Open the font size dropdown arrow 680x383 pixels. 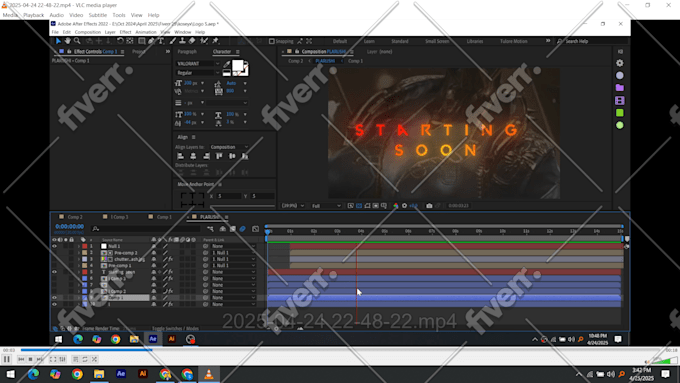202,83
